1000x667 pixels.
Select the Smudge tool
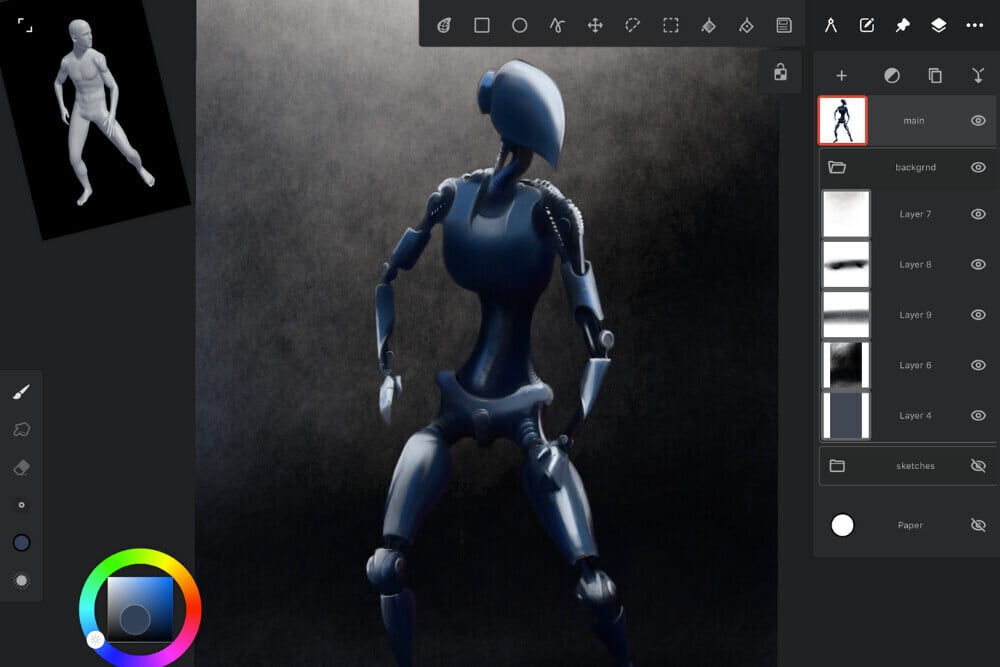(x=21, y=429)
